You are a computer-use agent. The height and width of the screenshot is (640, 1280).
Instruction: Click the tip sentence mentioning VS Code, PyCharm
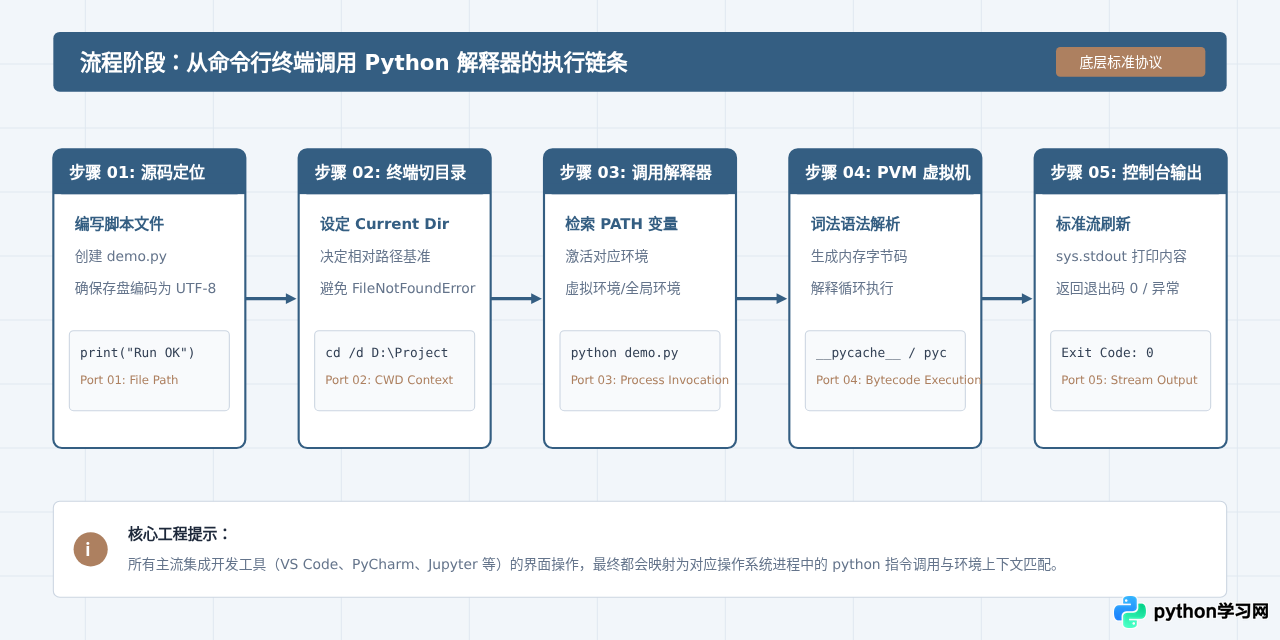pos(593,564)
